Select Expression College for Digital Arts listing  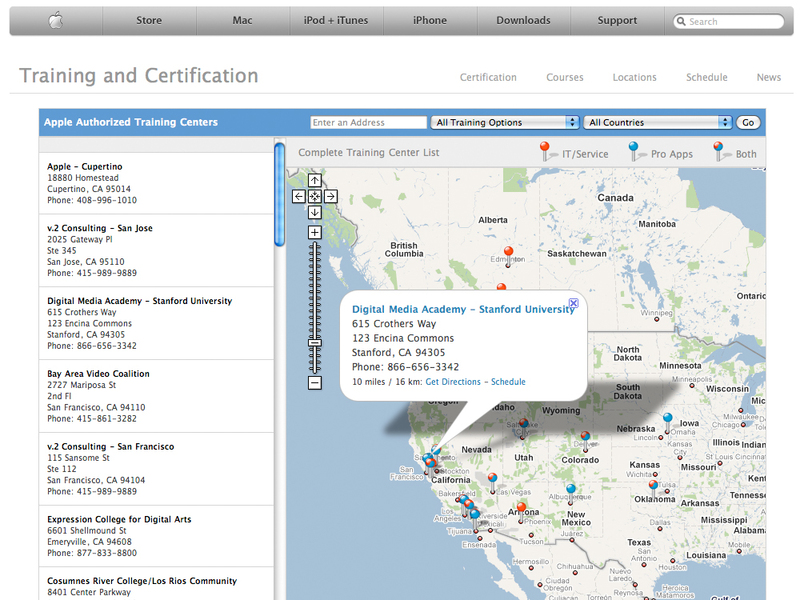pyautogui.click(x=156, y=536)
